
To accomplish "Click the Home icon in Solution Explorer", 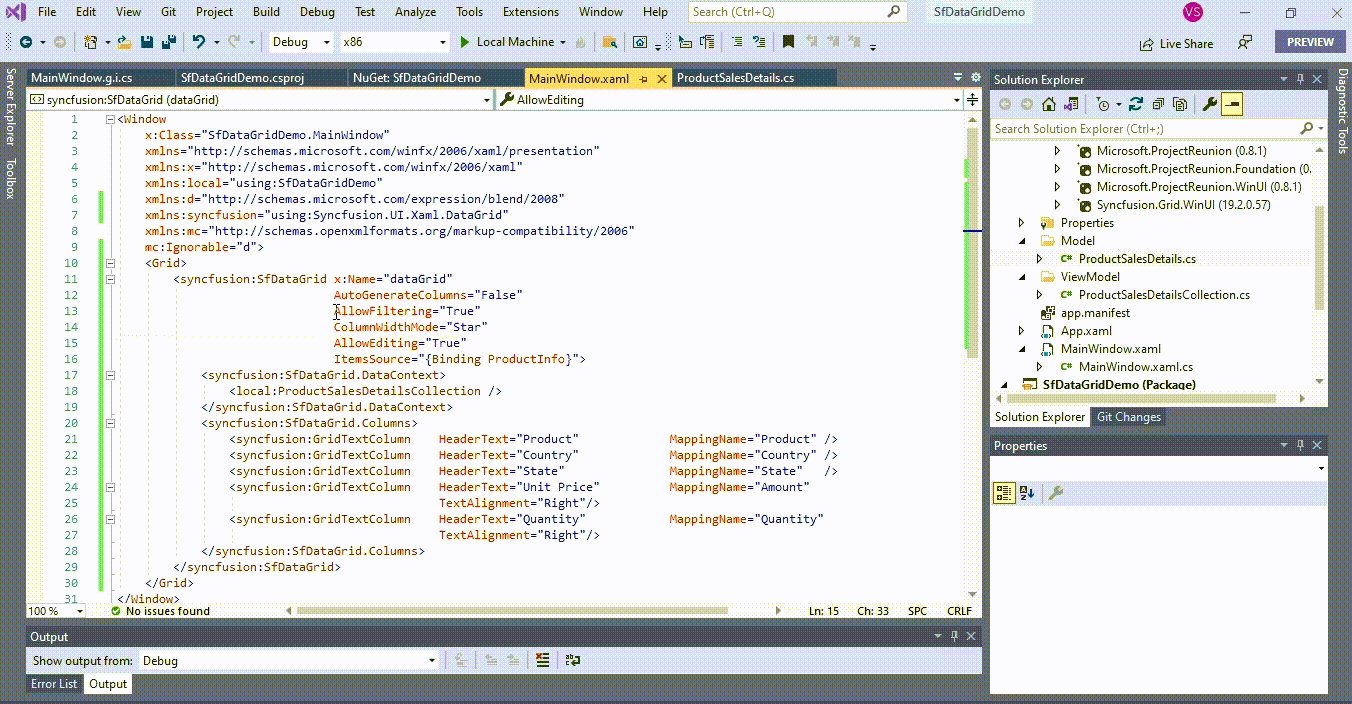I will click(1049, 104).
